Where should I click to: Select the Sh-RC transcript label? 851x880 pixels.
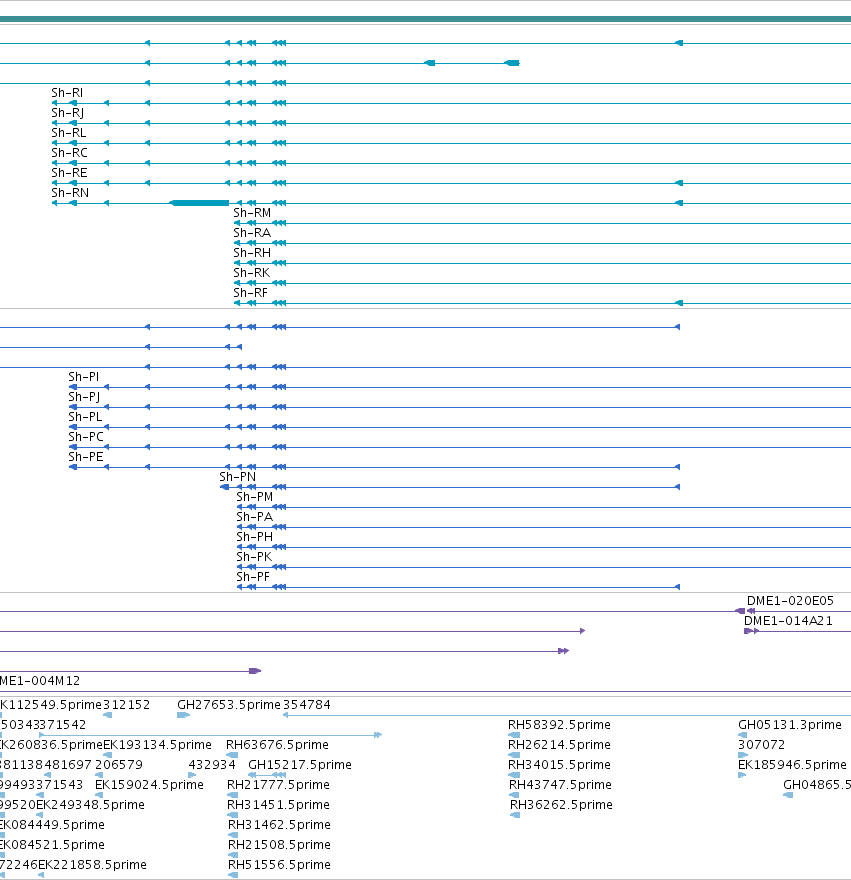pyautogui.click(x=69, y=153)
